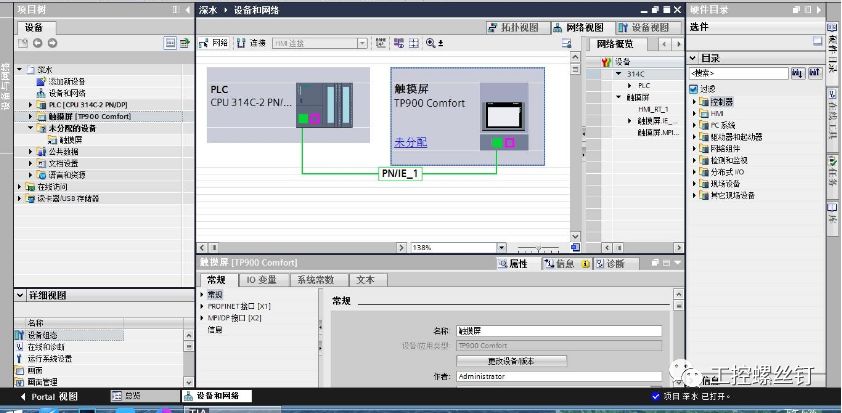The height and width of the screenshot is (413, 842).
Task: Click the 设备和网络 bottom bar button
Action: (x=216, y=396)
